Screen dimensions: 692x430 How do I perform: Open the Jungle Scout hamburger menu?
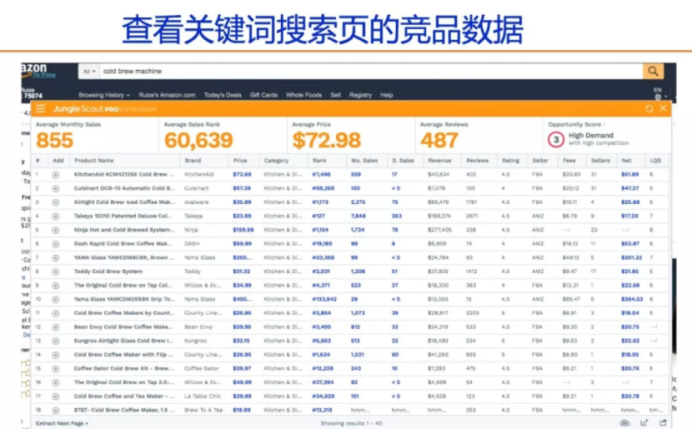40,108
